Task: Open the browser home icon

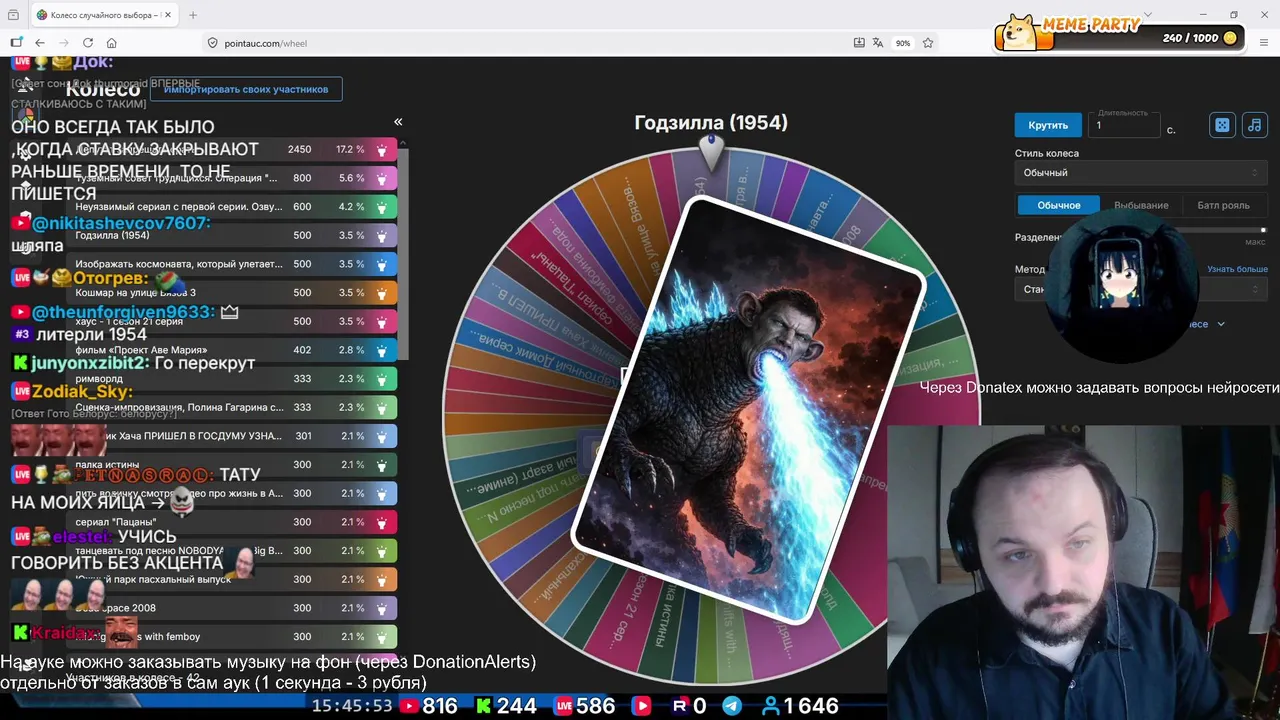Action: point(112,43)
